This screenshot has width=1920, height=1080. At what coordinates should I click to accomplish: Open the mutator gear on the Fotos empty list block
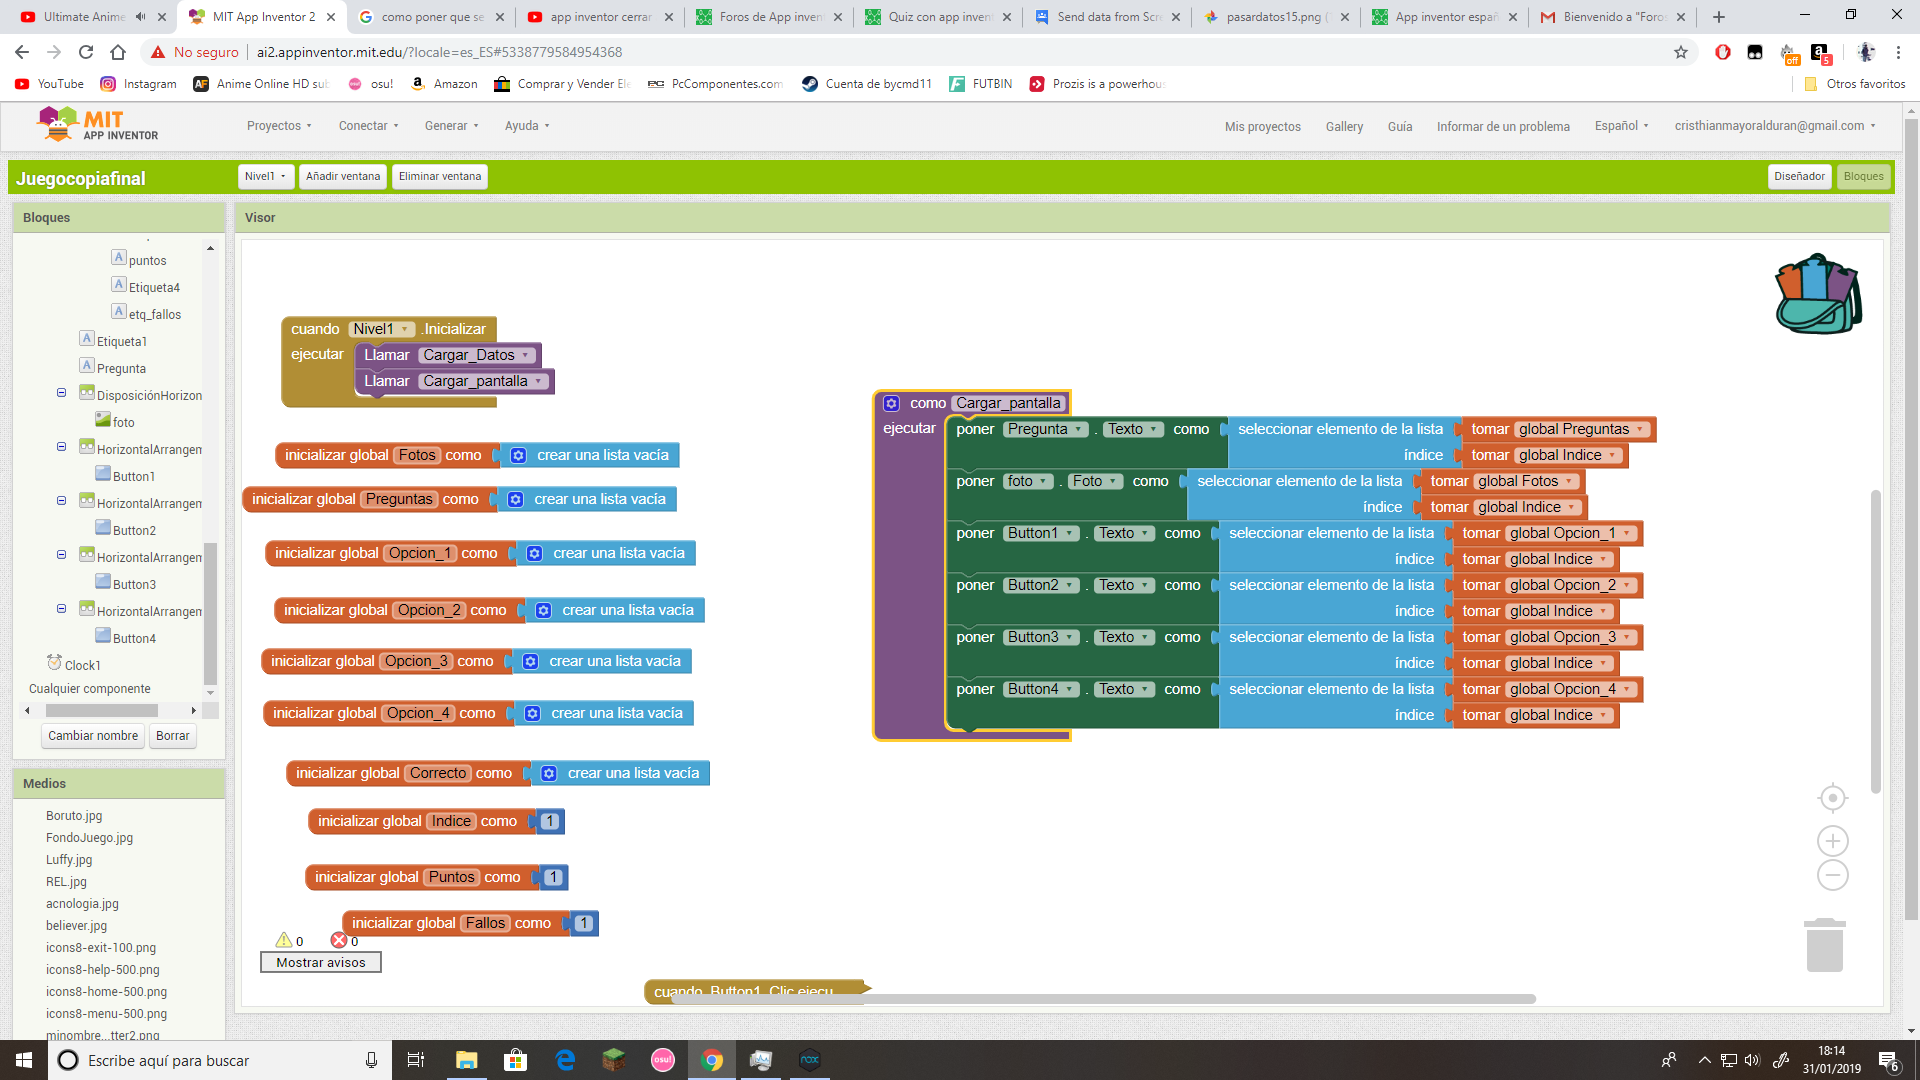(x=518, y=455)
